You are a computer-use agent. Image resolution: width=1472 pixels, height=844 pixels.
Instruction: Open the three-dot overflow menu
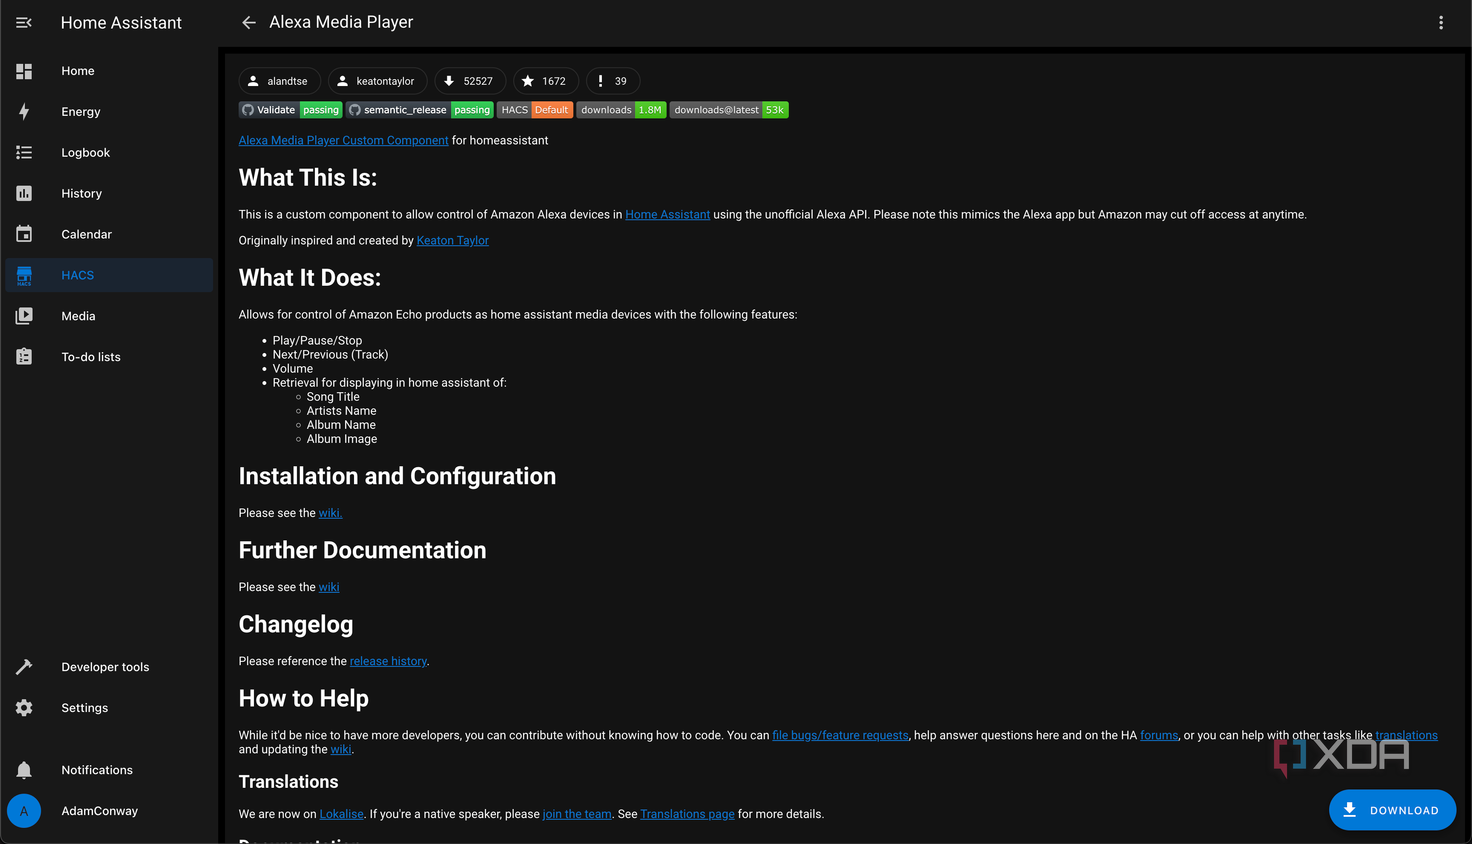pos(1441,22)
